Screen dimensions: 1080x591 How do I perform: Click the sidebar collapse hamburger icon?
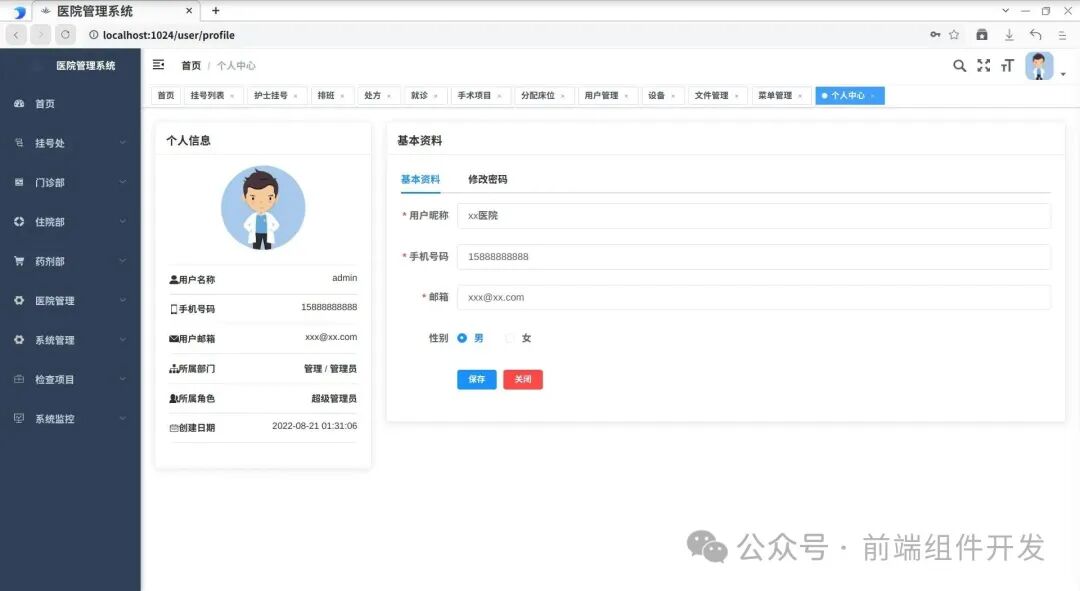click(157, 64)
